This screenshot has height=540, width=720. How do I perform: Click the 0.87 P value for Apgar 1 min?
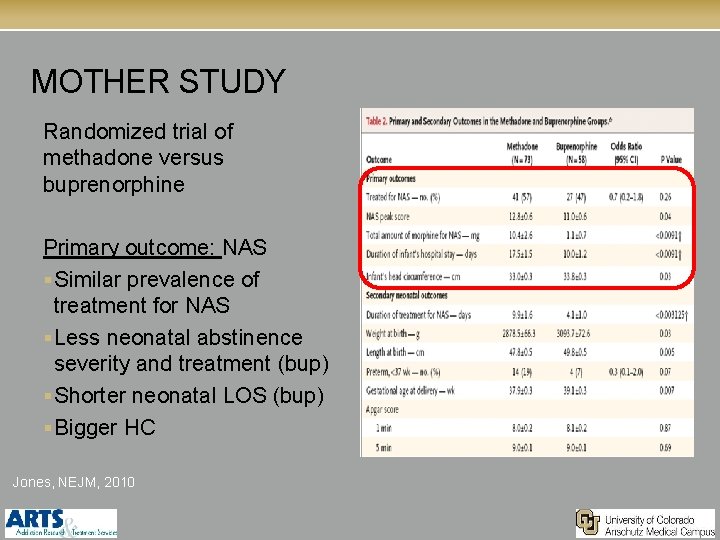(x=665, y=428)
